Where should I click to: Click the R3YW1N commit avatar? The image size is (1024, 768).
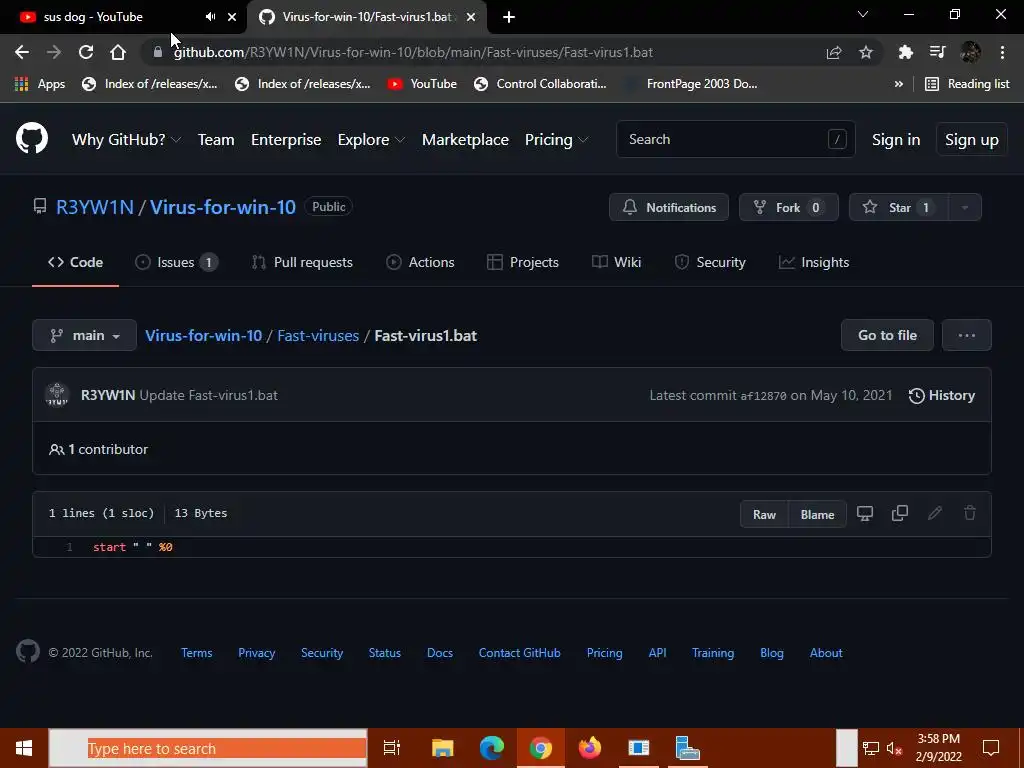(57, 394)
